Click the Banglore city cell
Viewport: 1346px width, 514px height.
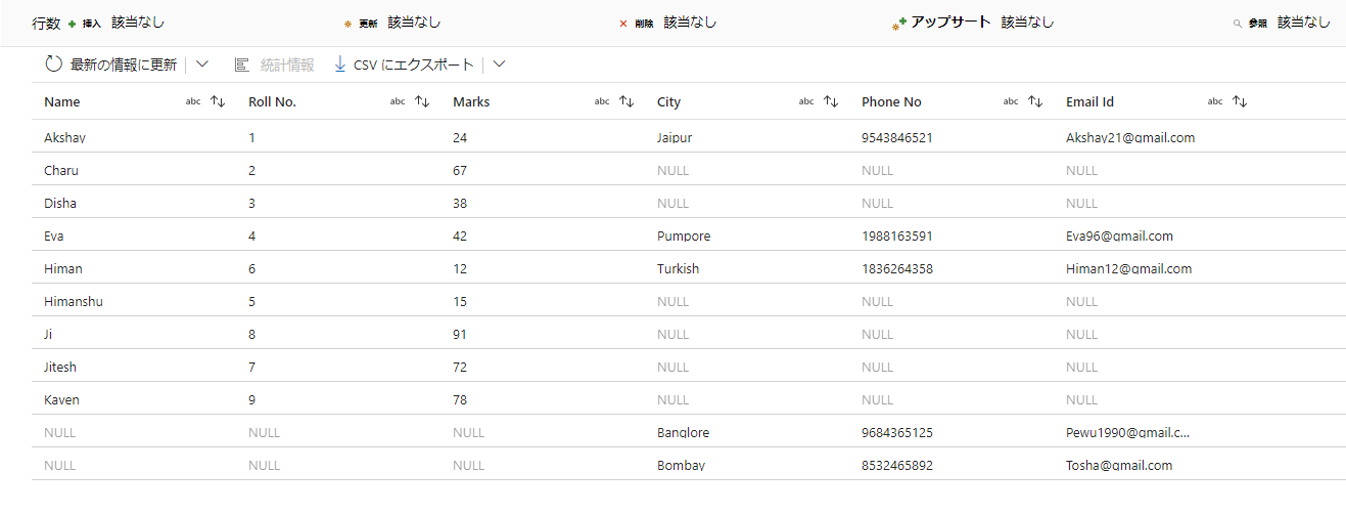(683, 433)
